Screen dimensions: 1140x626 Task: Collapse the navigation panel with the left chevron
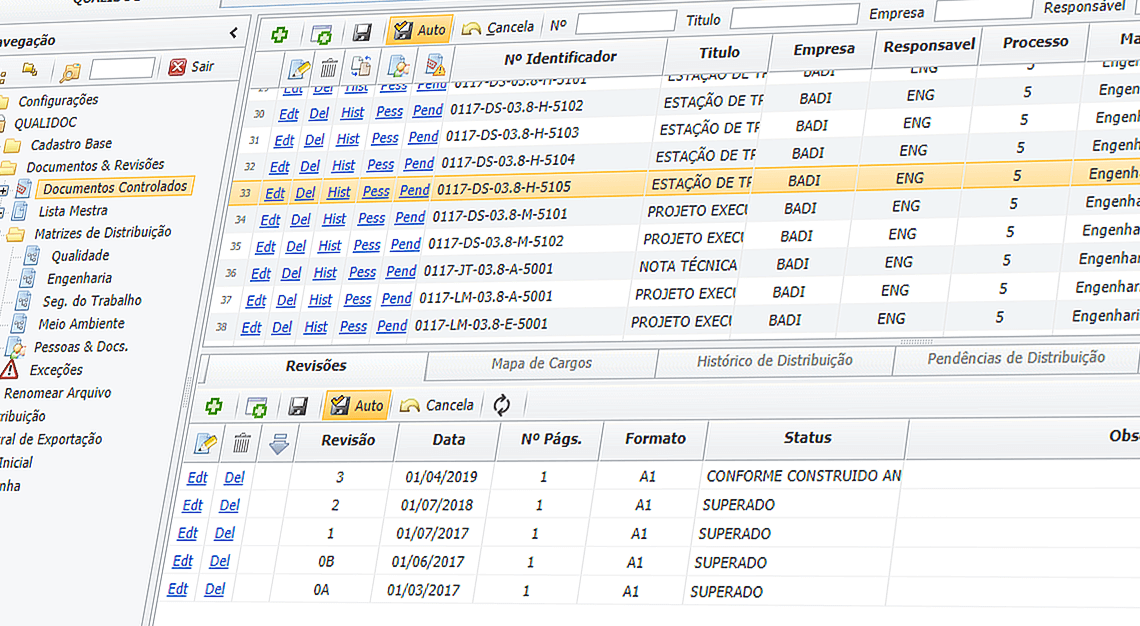click(233, 30)
